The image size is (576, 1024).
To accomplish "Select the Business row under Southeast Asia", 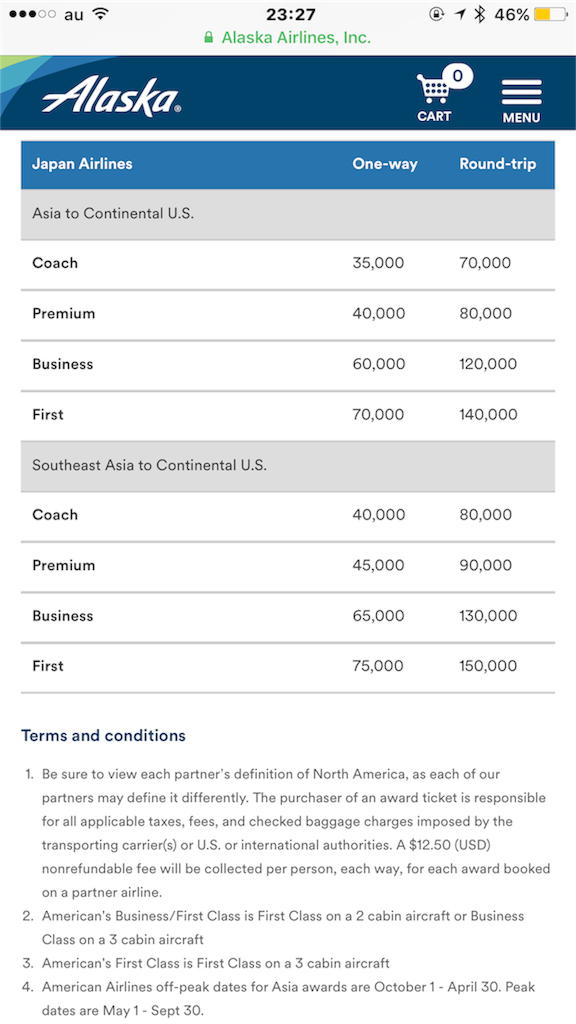I will (288, 617).
